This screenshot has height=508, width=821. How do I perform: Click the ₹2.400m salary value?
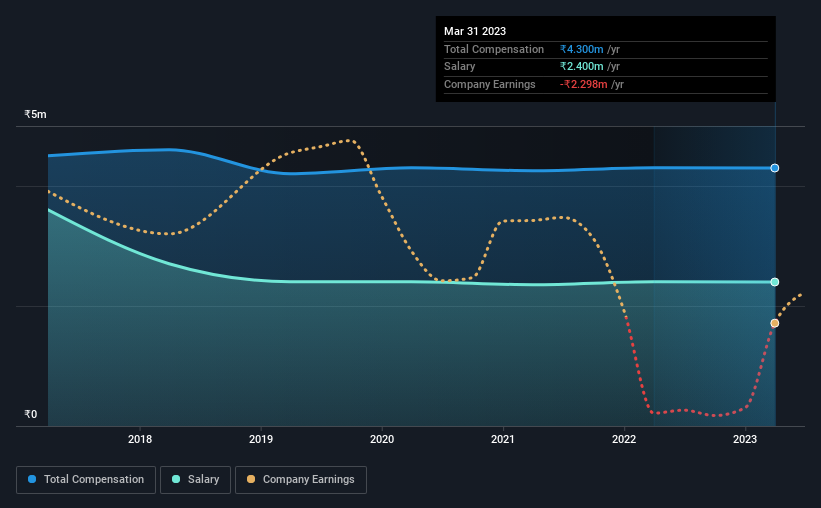(x=581, y=67)
